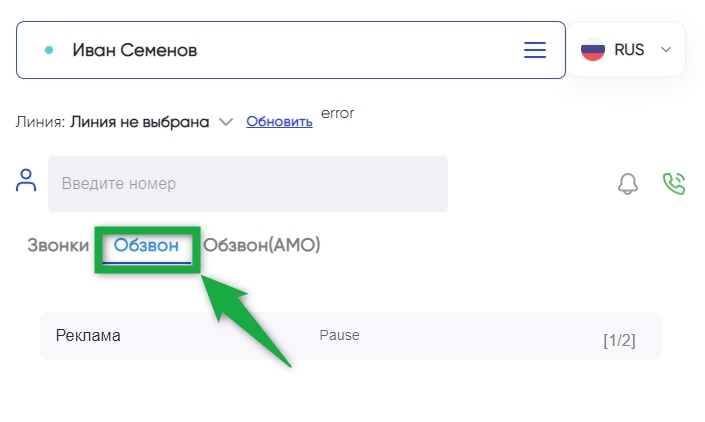Select the Обзвон tab
Viewport: 705px width, 422px height.
coord(146,245)
